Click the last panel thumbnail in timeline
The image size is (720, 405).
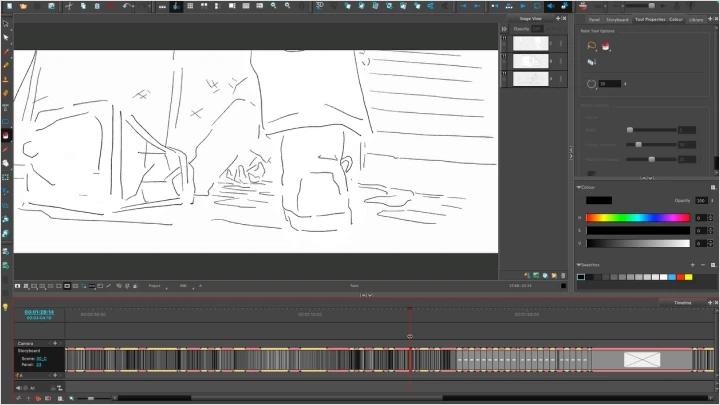pos(641,359)
